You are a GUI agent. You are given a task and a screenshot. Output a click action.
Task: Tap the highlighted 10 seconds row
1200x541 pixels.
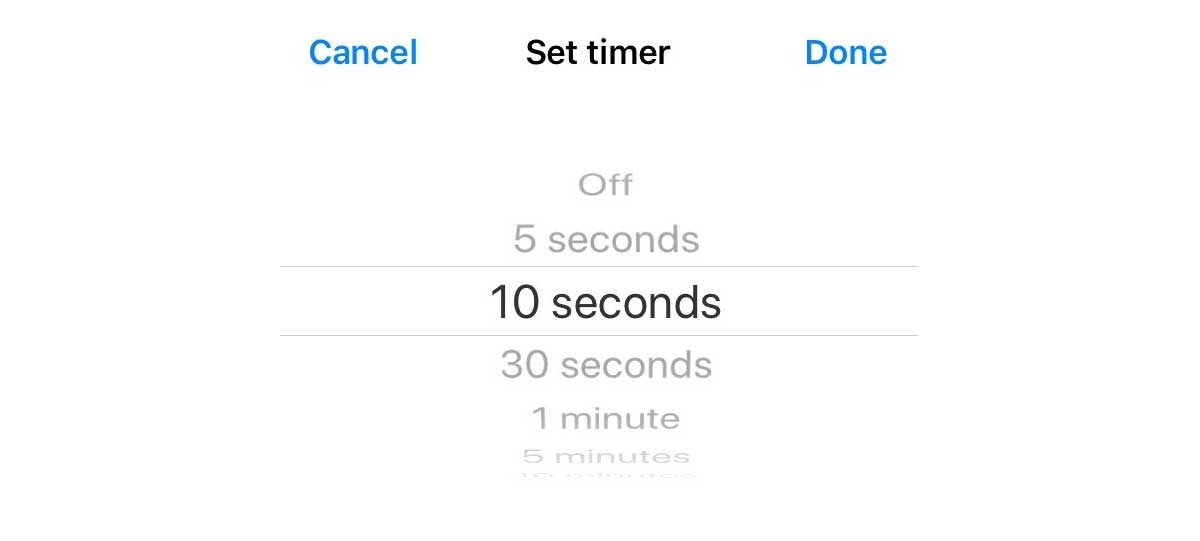tap(598, 301)
